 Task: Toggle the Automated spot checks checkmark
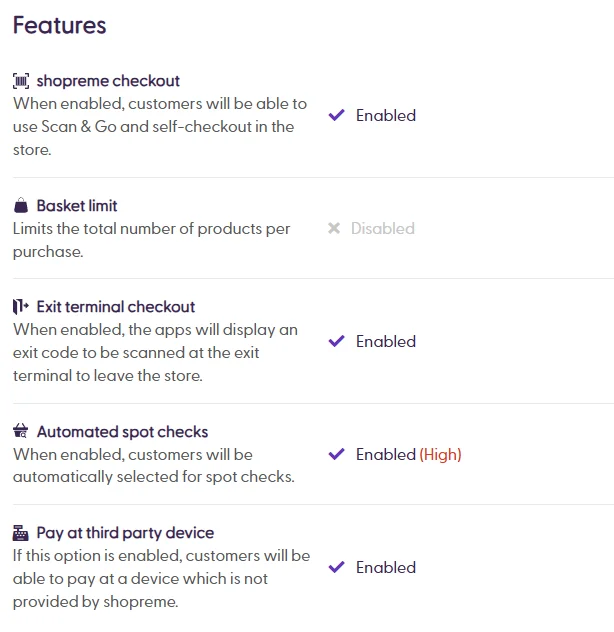pos(336,454)
